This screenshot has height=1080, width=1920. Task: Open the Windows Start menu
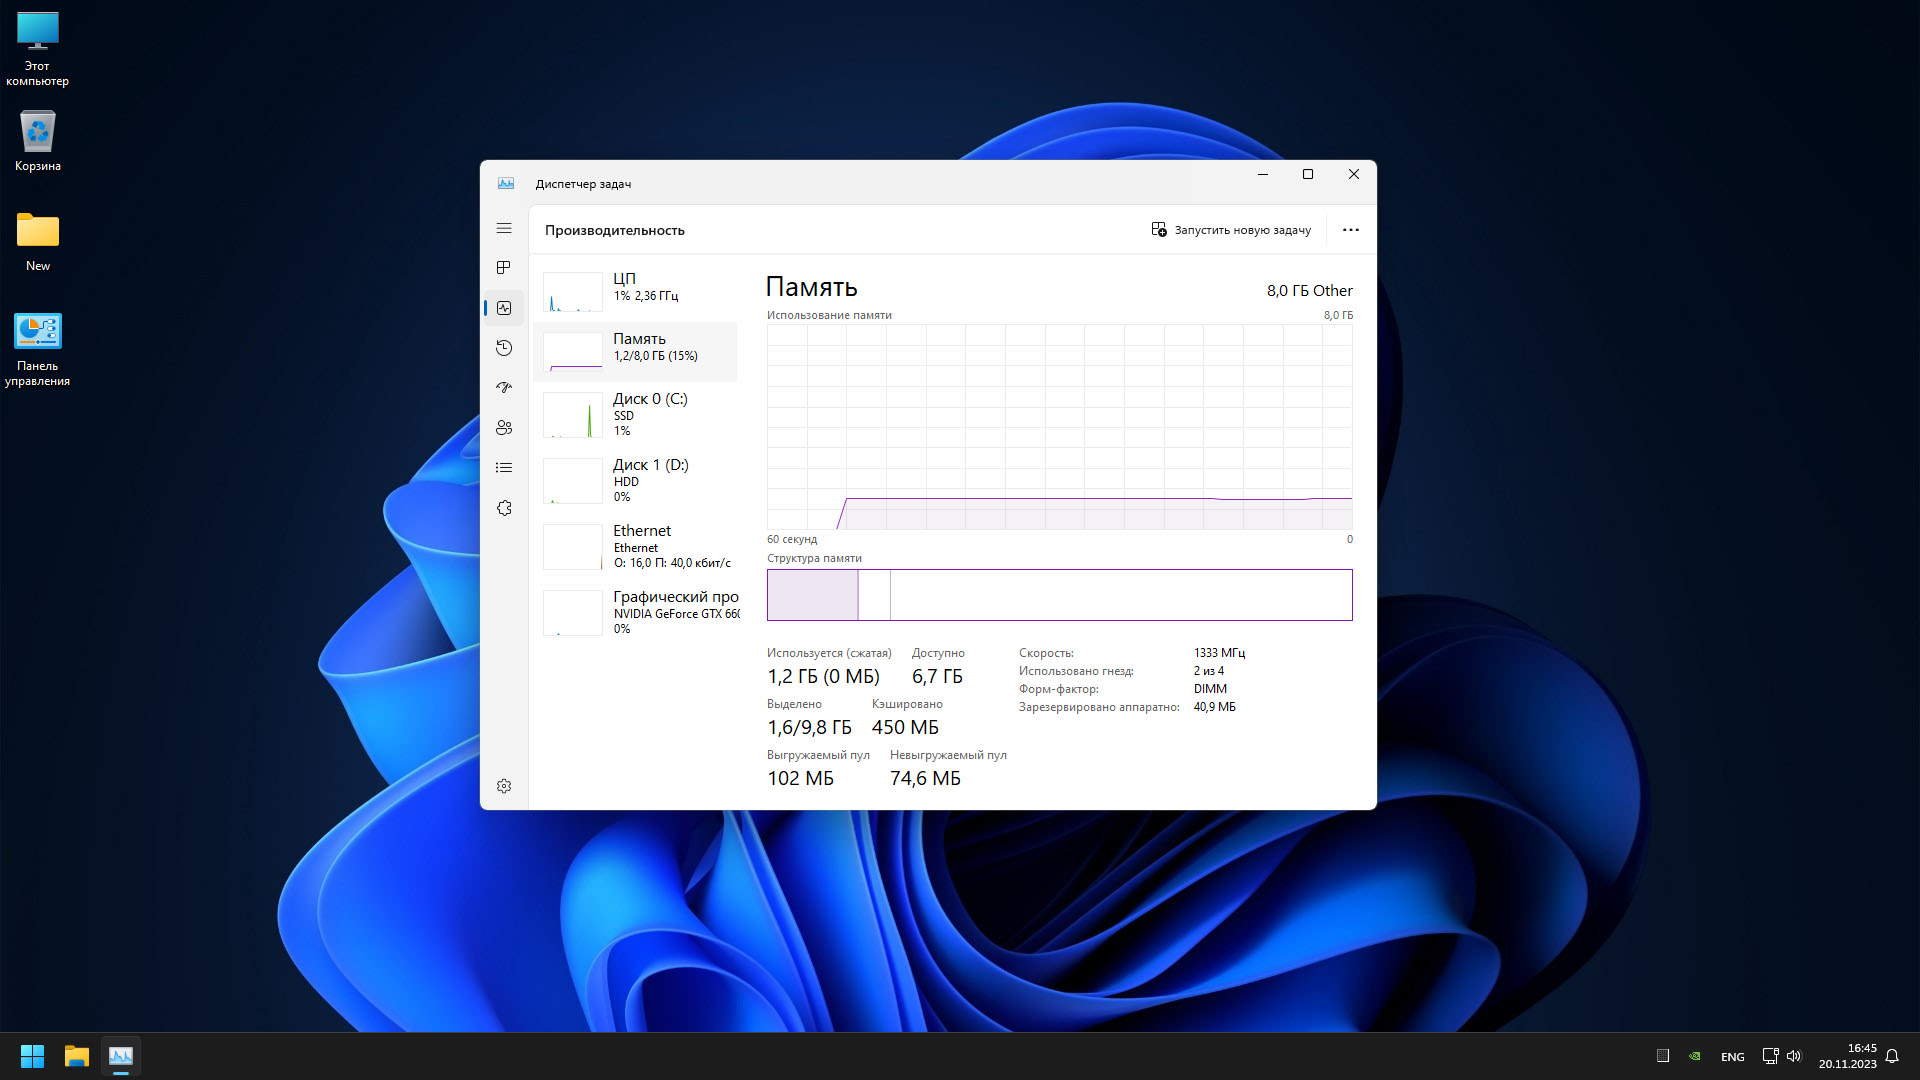pyautogui.click(x=32, y=1056)
